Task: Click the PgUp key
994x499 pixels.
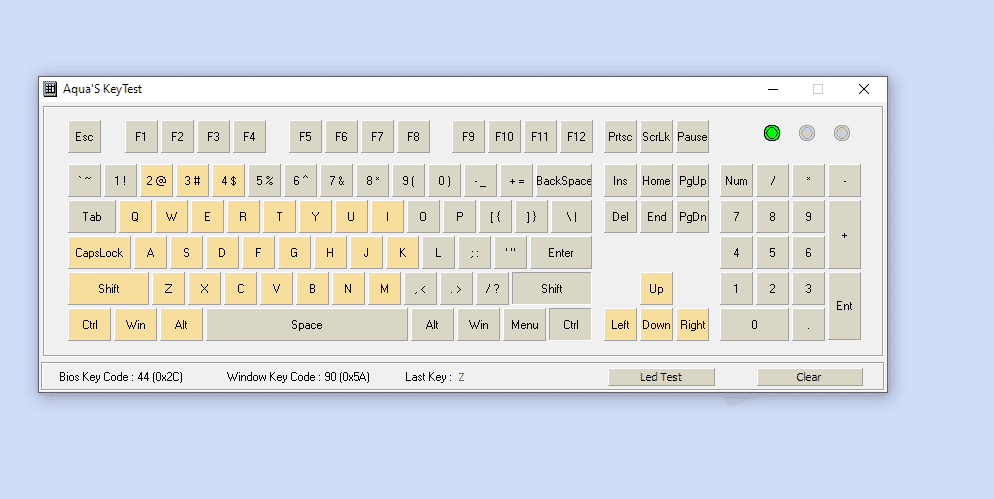Action: 692,181
